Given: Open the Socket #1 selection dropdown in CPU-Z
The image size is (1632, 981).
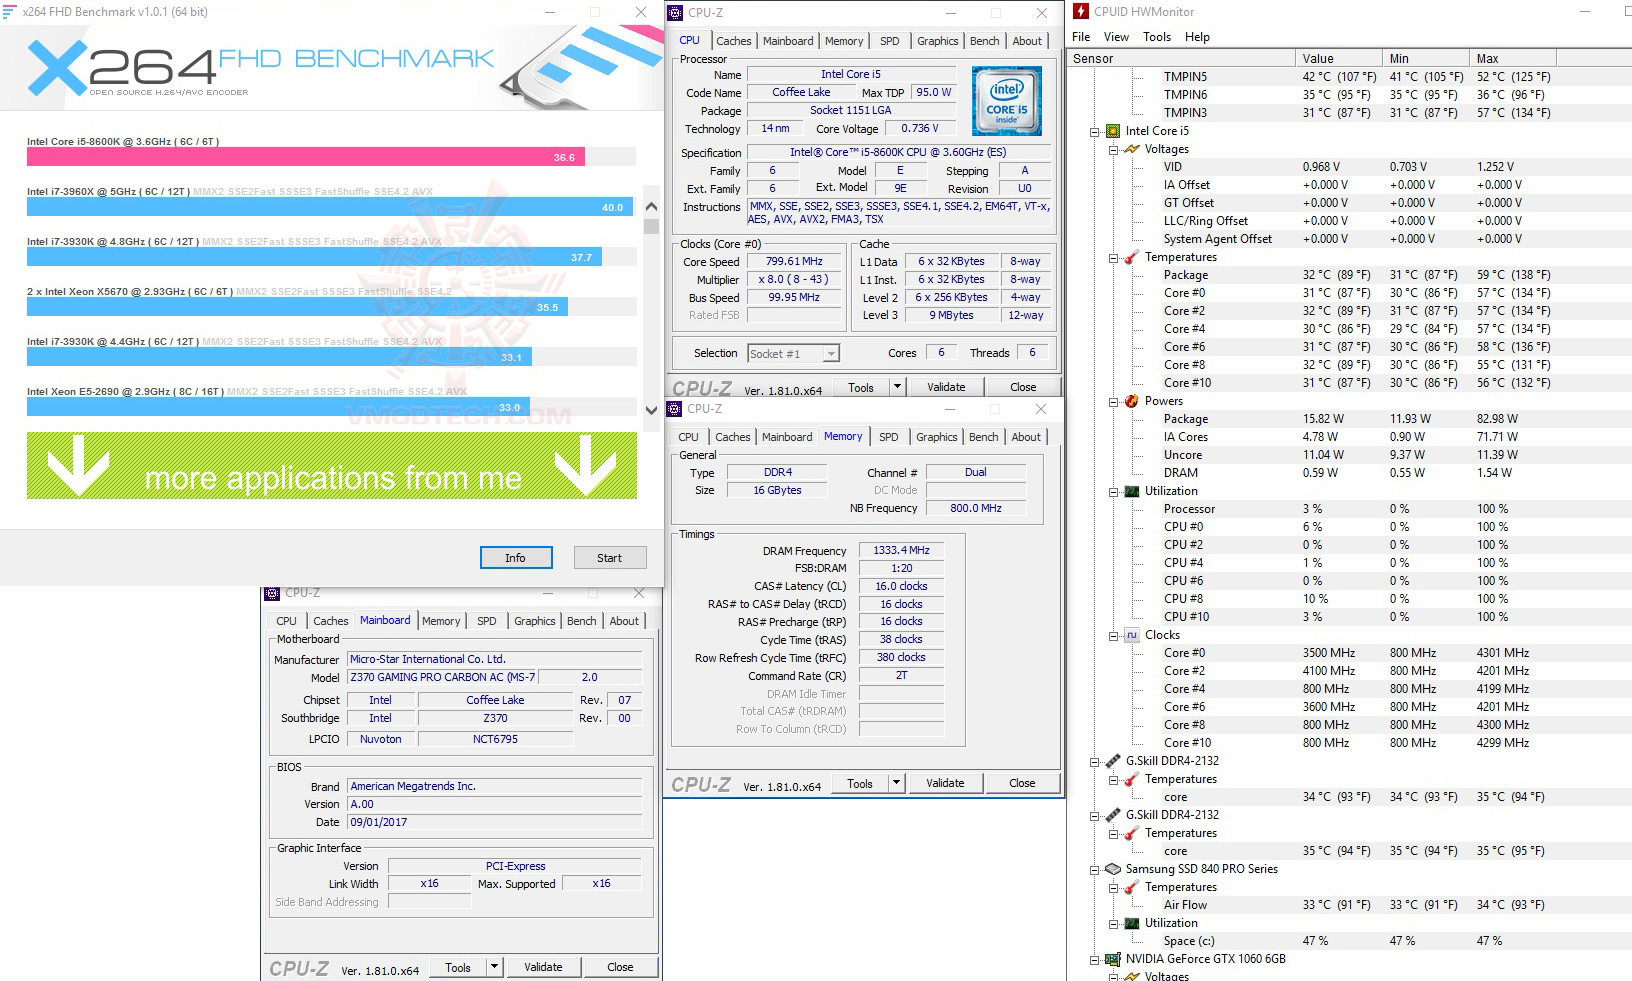Looking at the screenshot, I should pos(831,353).
